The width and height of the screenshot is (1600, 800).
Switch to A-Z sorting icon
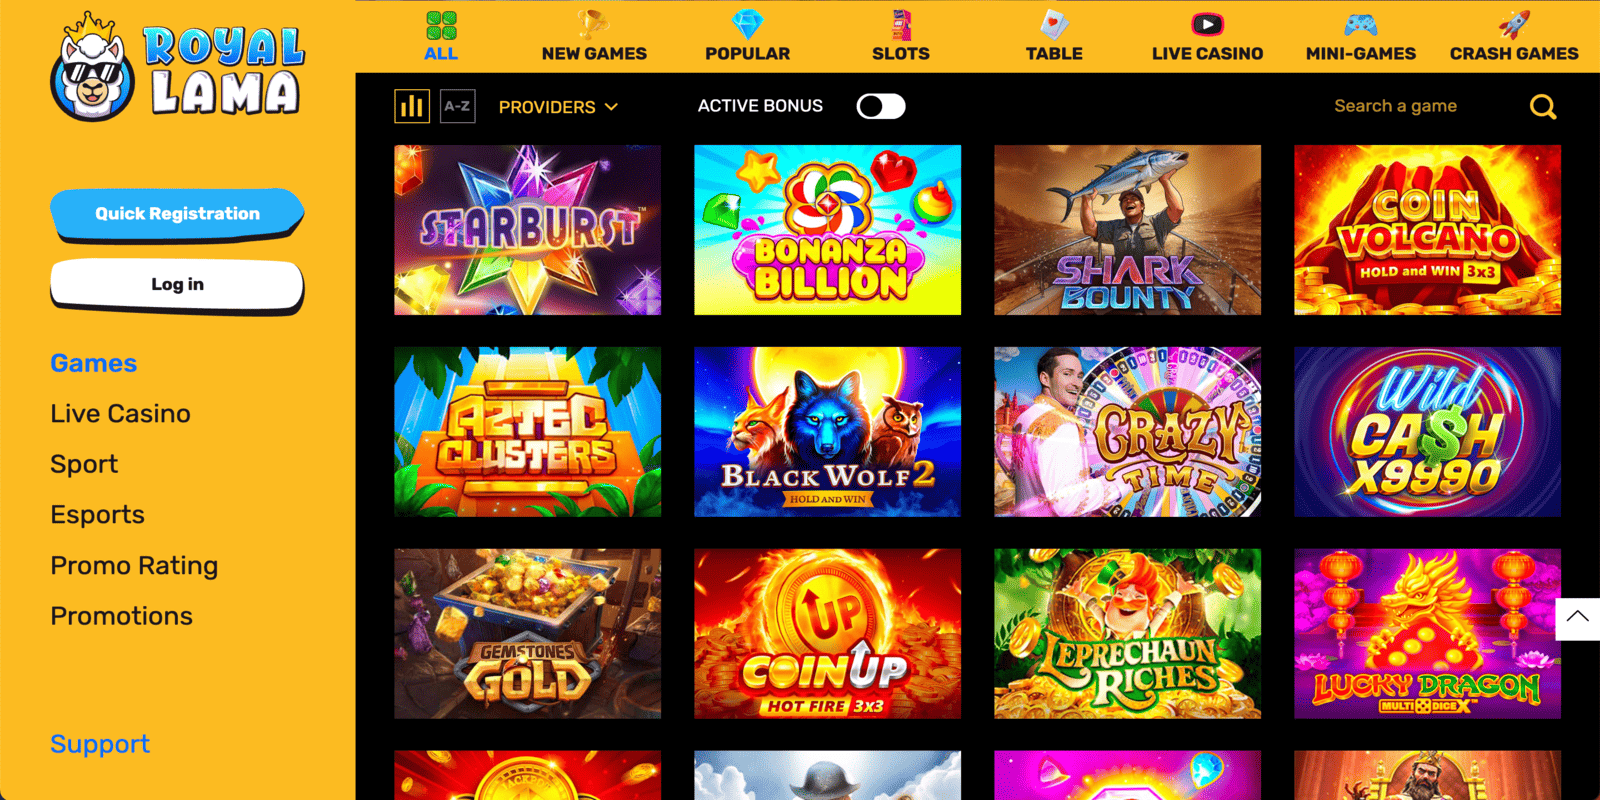(458, 106)
